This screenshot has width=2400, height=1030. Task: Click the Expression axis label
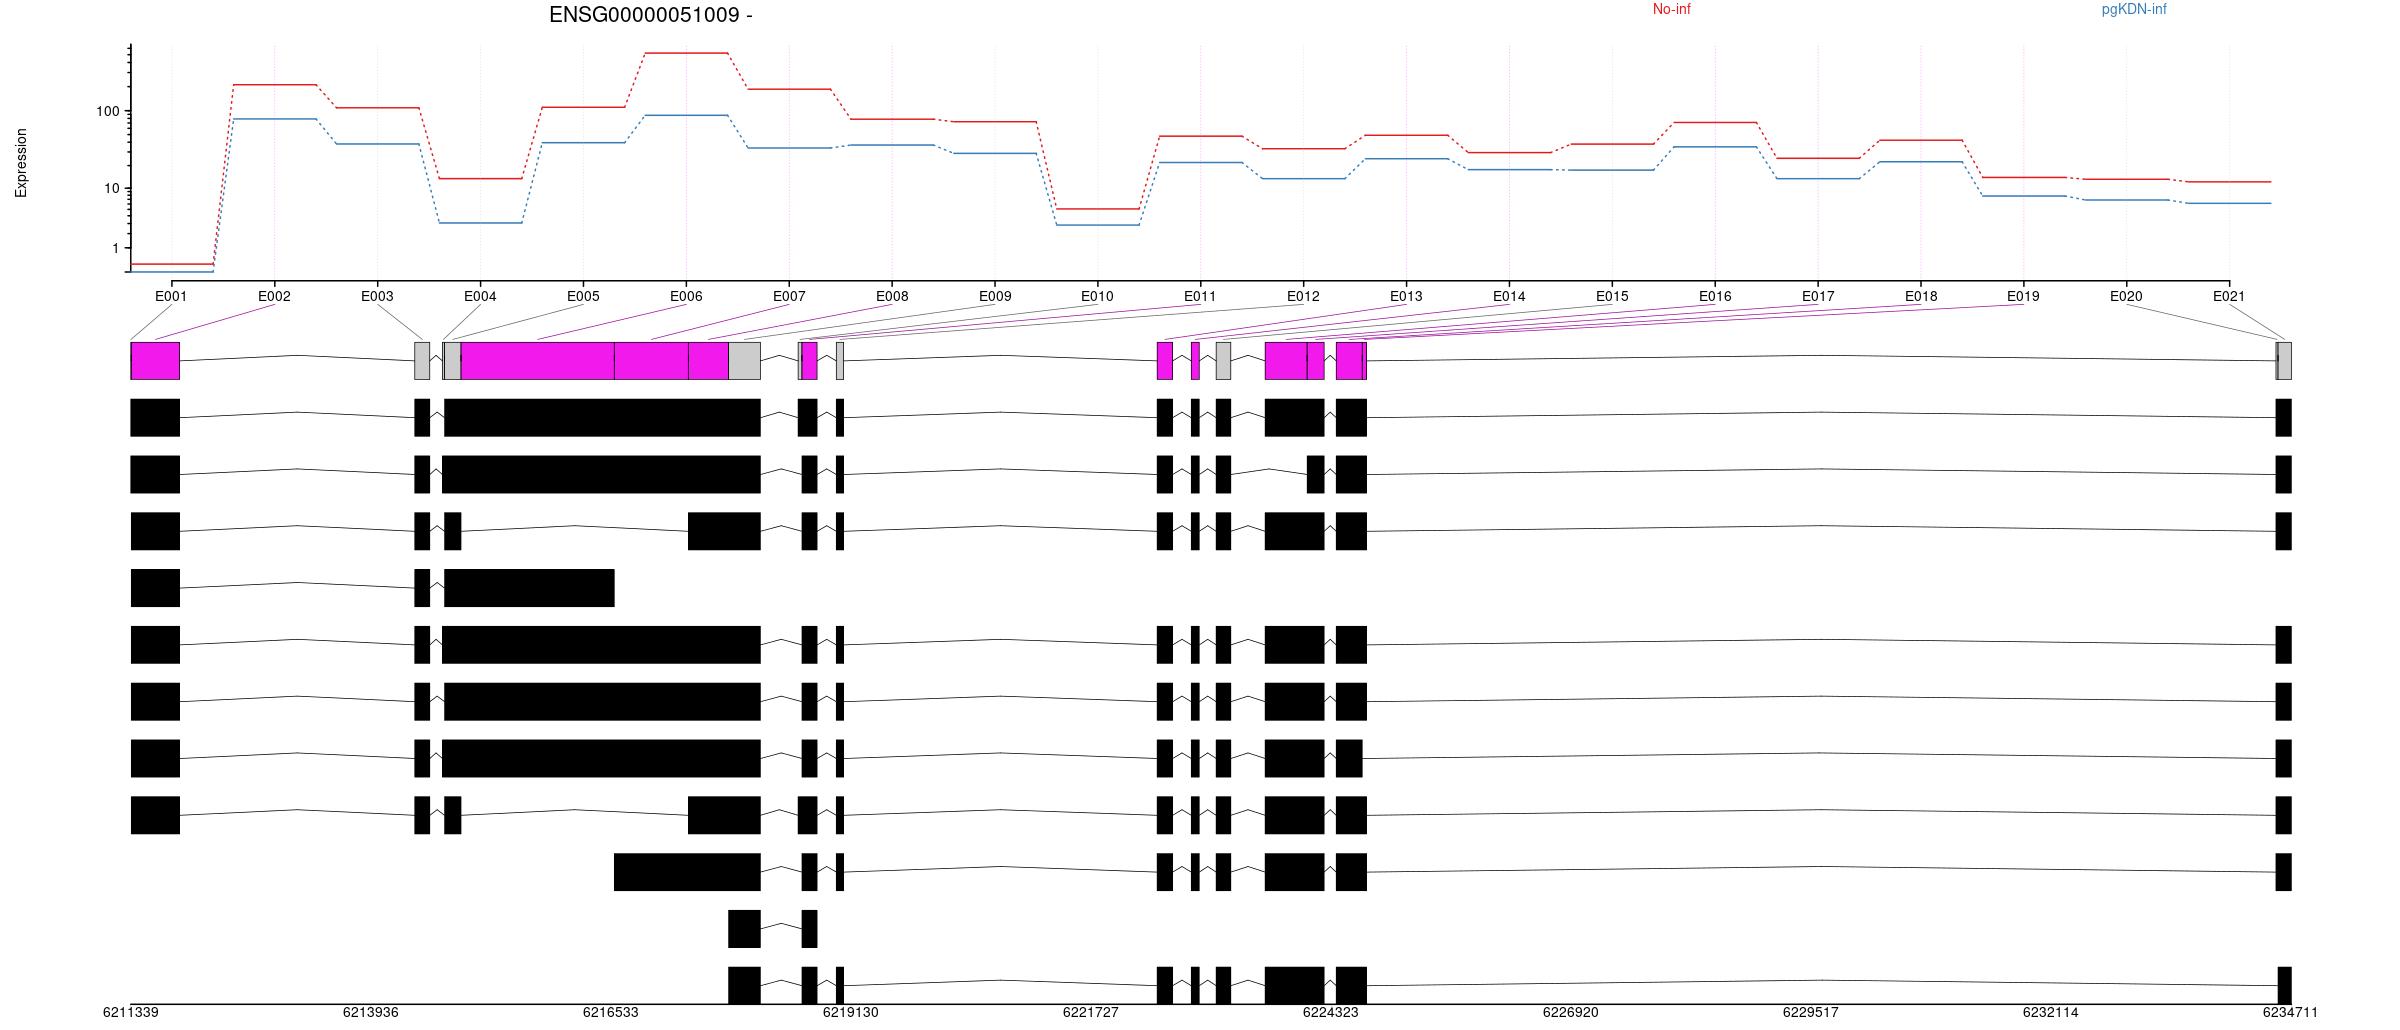pyautogui.click(x=21, y=163)
